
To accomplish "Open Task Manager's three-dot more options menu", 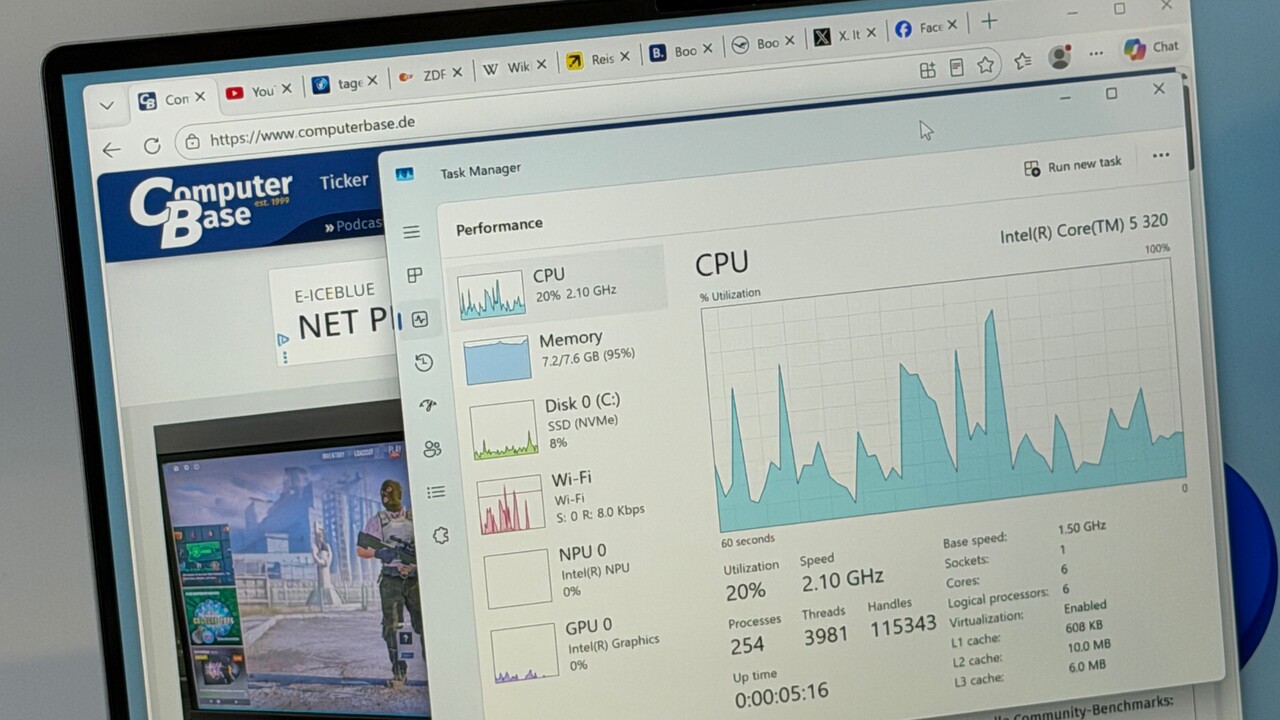I will click(1161, 156).
